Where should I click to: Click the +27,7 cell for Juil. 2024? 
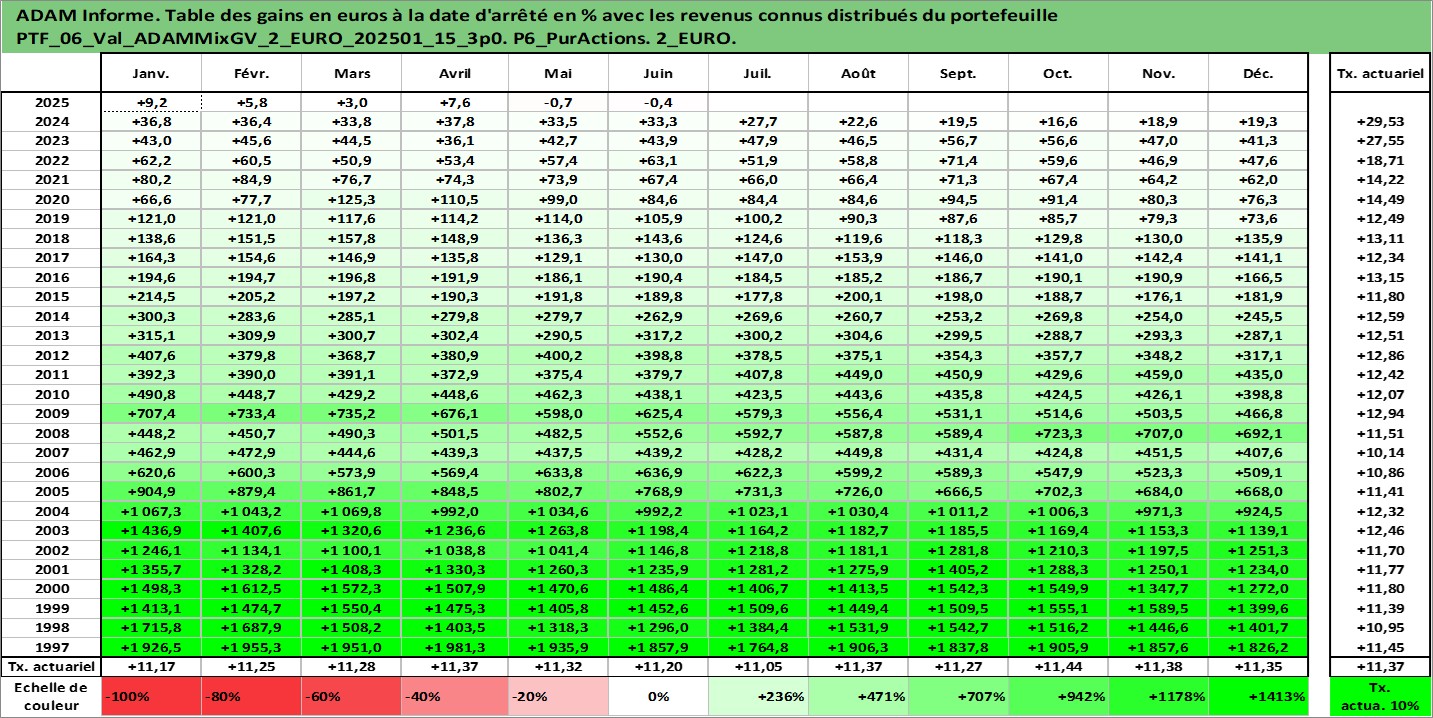pyautogui.click(x=758, y=121)
